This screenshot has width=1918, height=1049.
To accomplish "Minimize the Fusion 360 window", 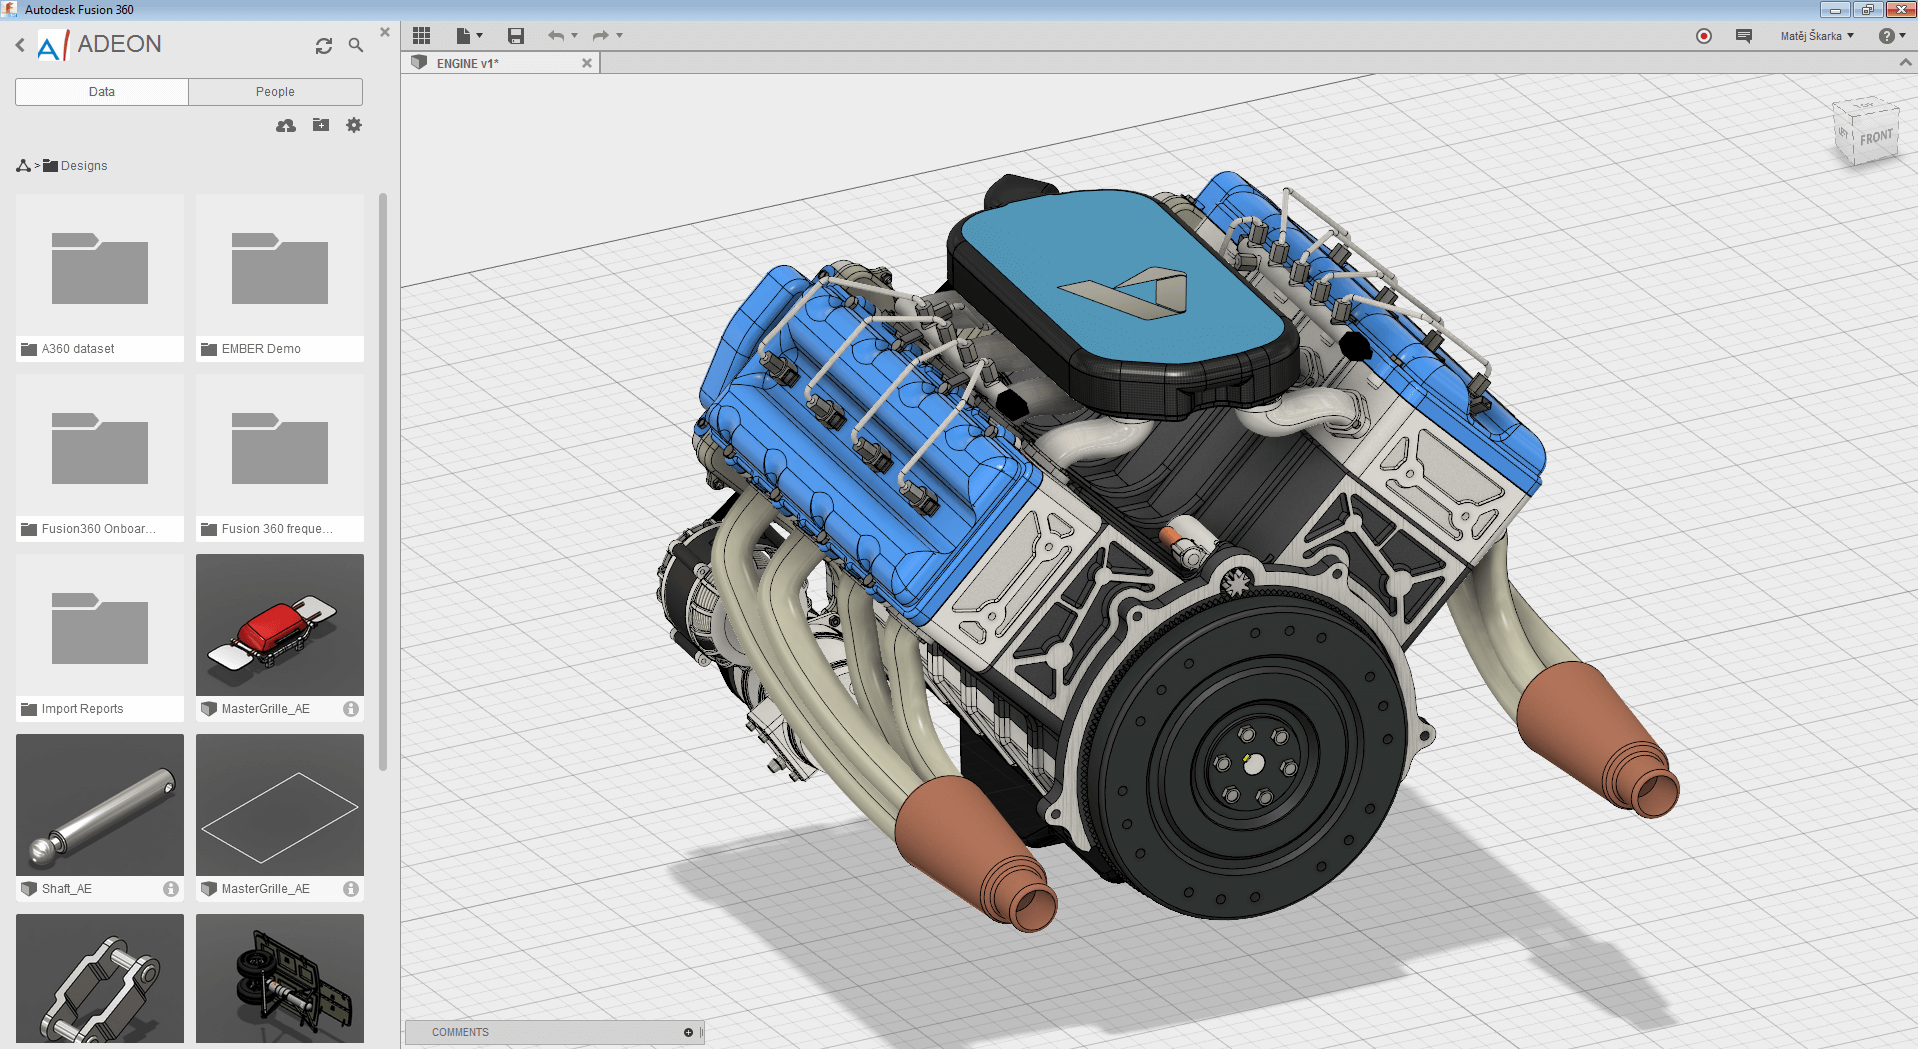I will [1835, 10].
